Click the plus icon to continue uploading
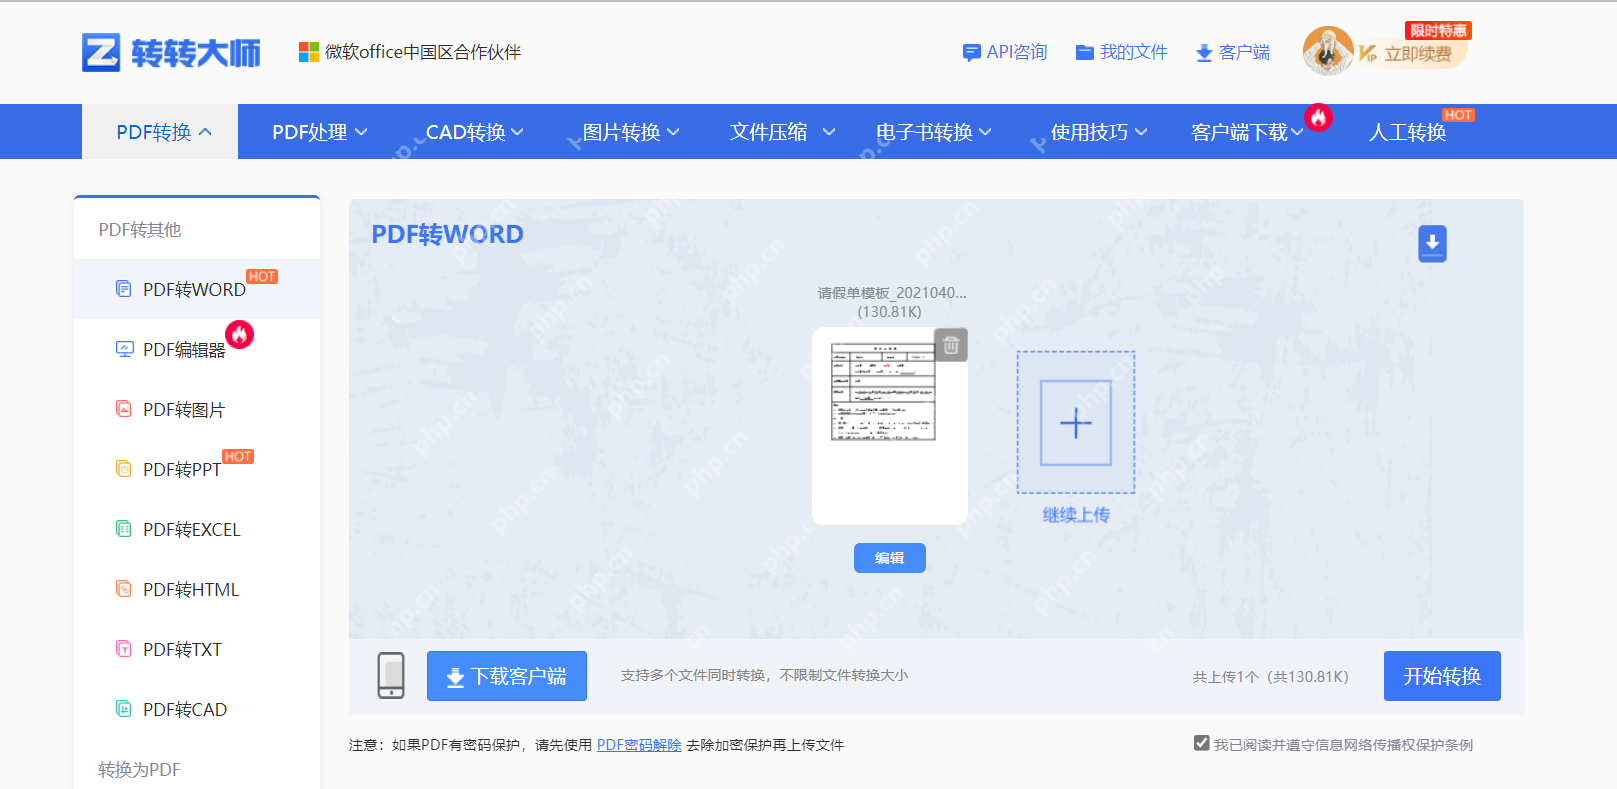This screenshot has width=1617, height=789. point(1076,423)
